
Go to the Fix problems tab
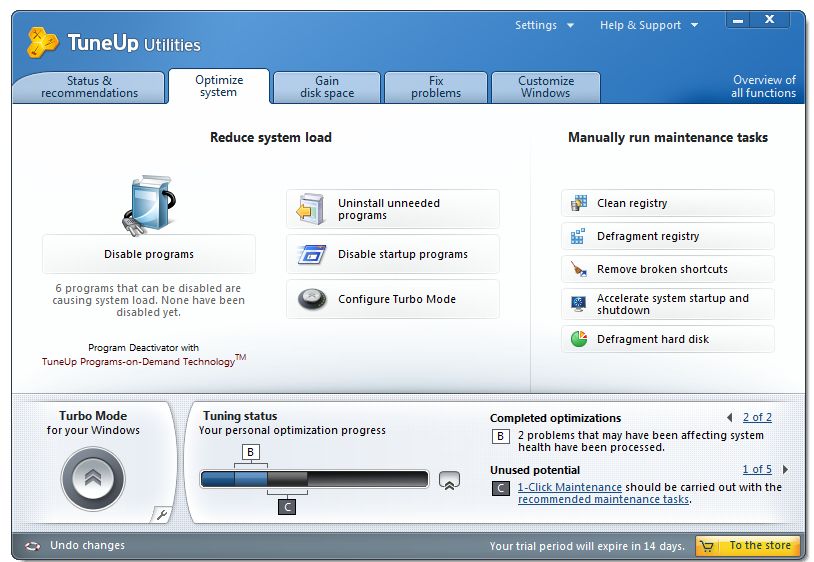click(x=436, y=87)
